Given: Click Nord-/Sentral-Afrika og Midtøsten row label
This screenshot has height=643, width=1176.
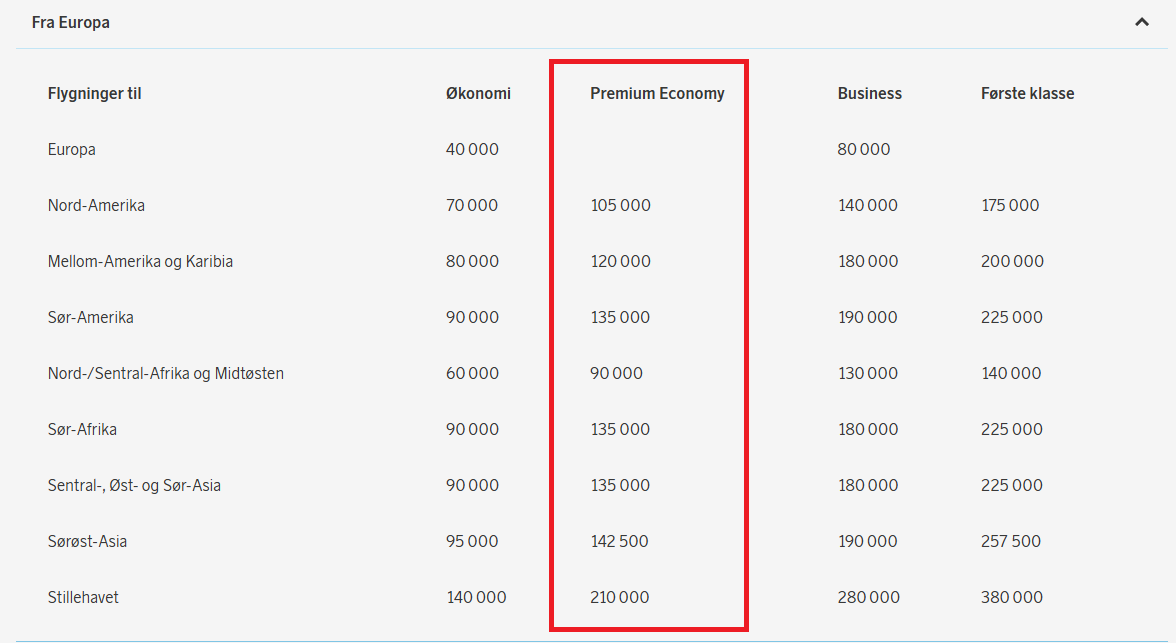Looking at the screenshot, I should [166, 373].
